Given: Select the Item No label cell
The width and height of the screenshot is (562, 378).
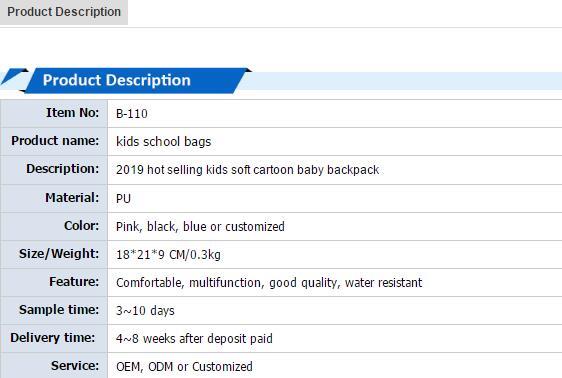Looking at the screenshot, I should [x=54, y=113].
